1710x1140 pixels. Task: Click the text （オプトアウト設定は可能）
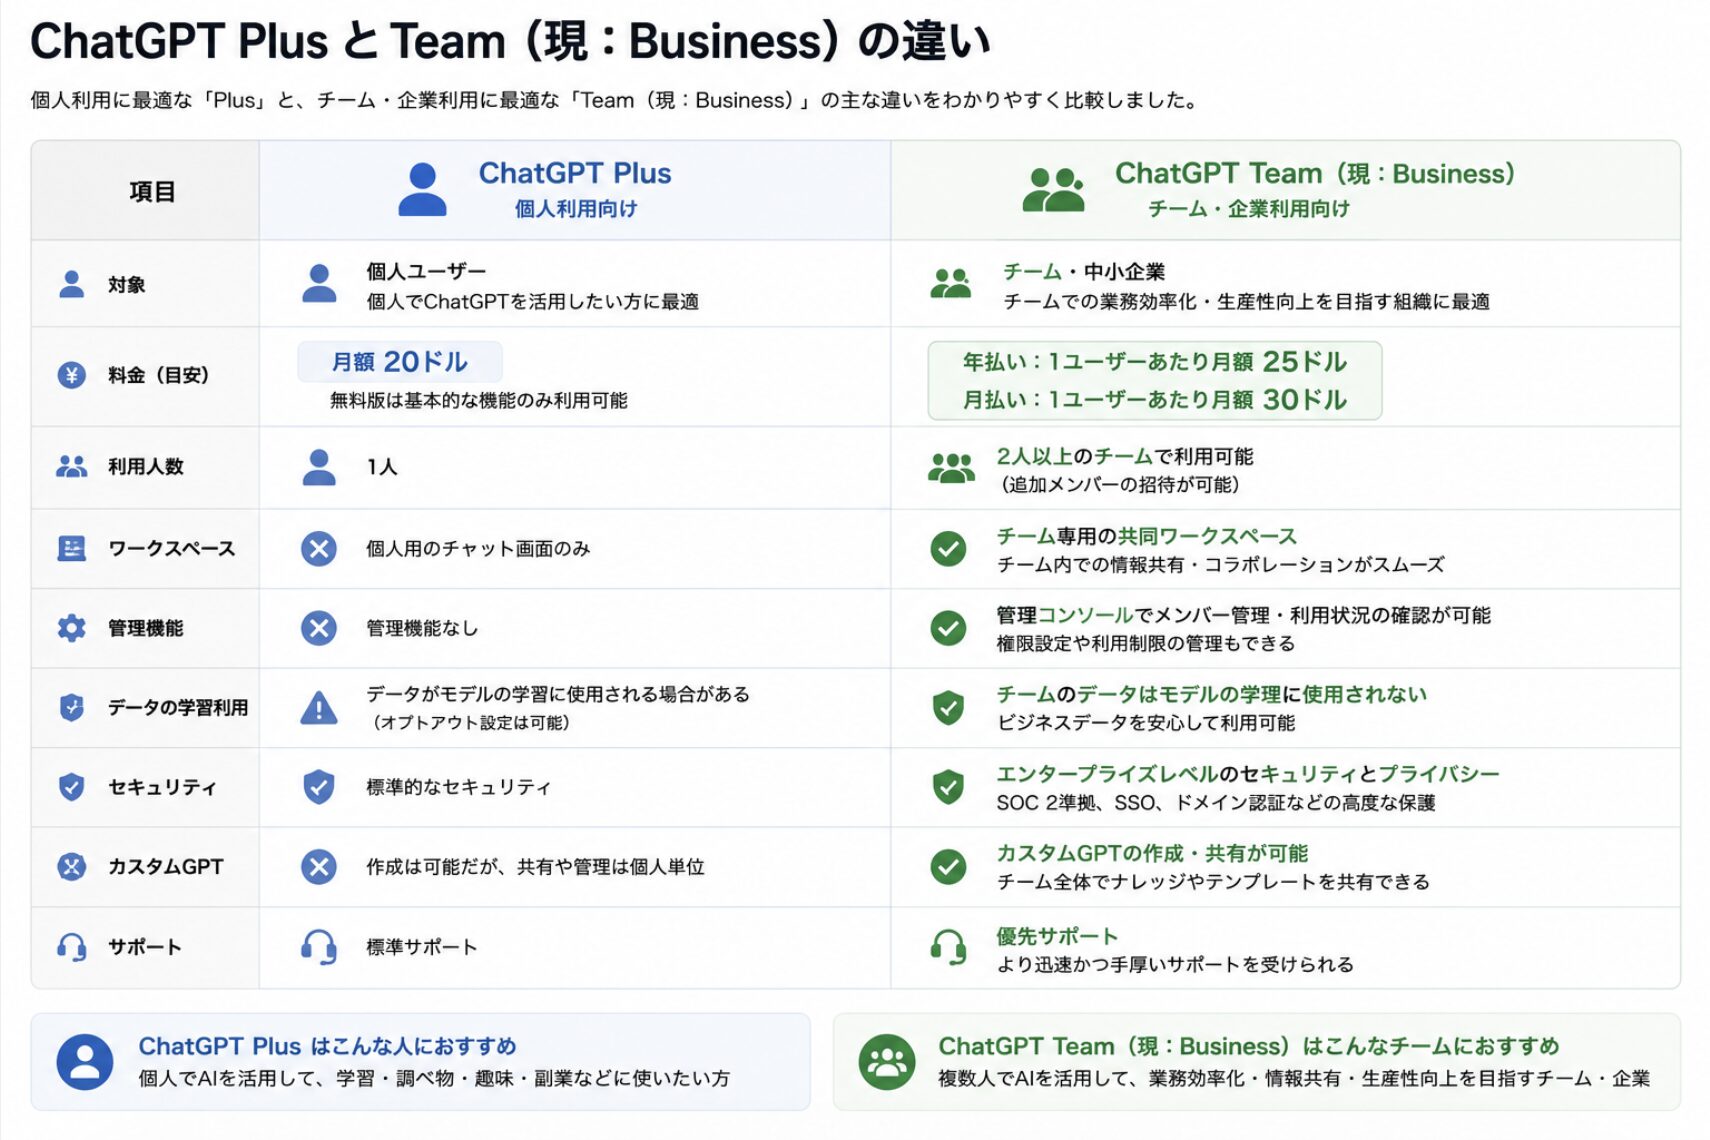(469, 723)
